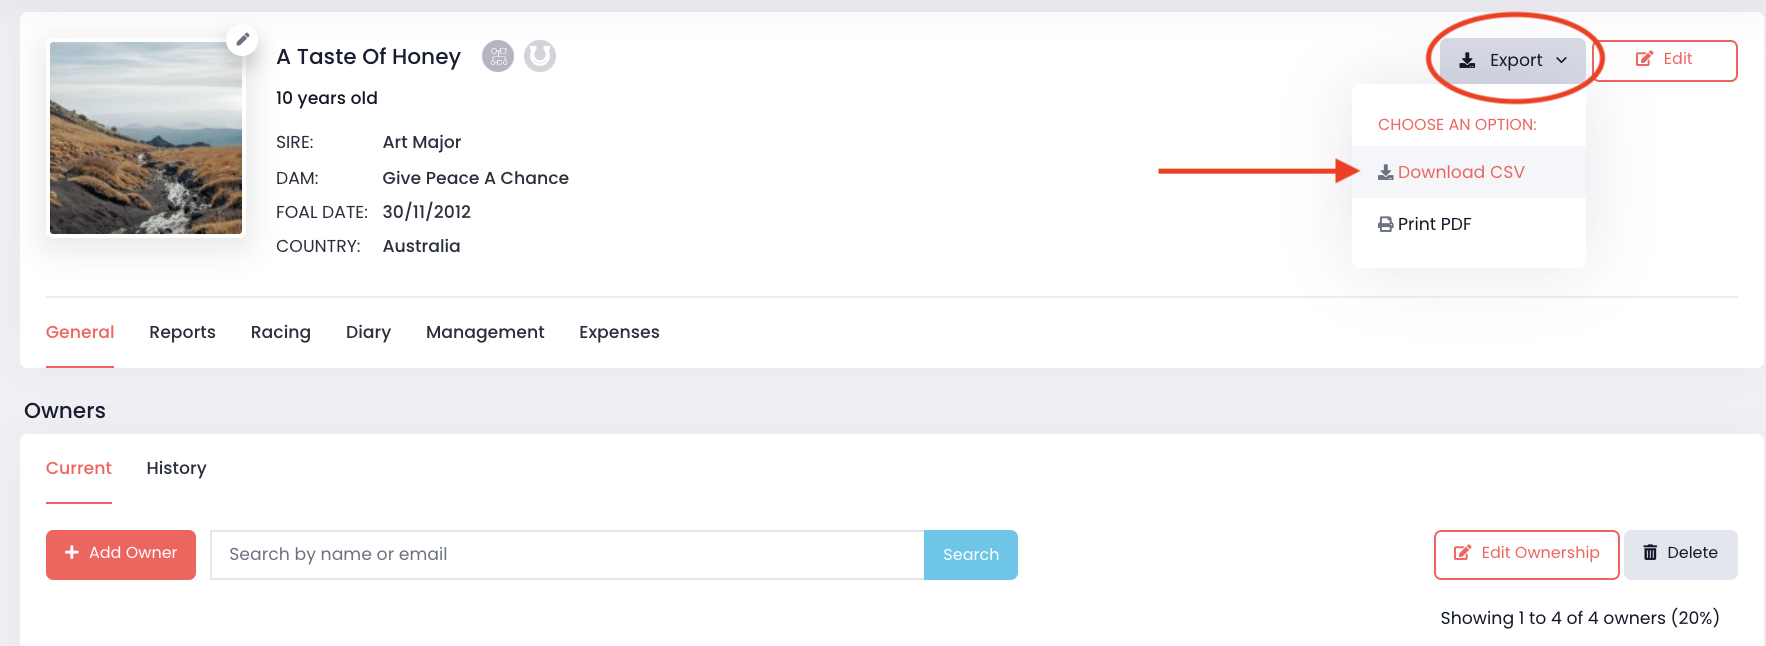Choose Download CSV from export options
This screenshot has width=1766, height=646.
1461,172
